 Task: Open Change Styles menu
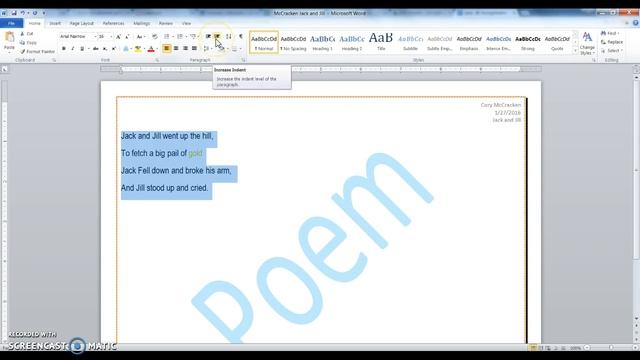587,44
